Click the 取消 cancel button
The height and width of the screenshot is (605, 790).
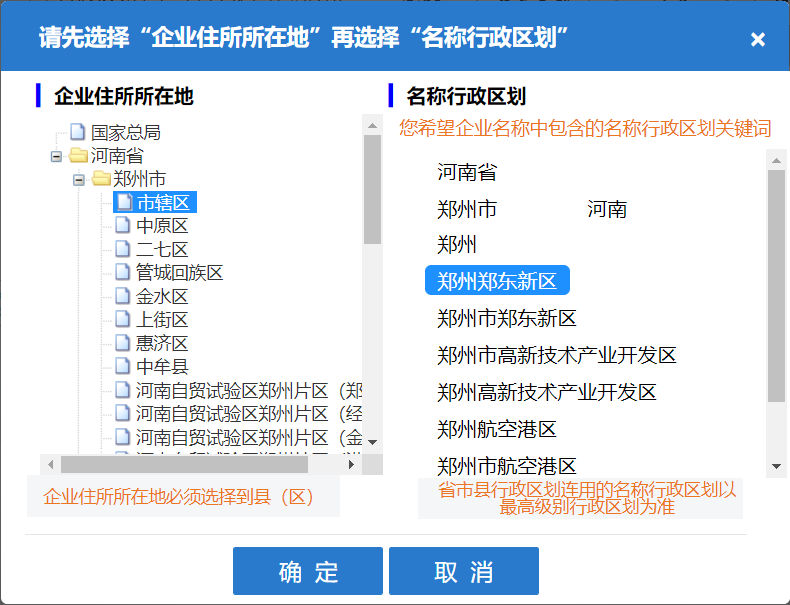tap(464, 571)
